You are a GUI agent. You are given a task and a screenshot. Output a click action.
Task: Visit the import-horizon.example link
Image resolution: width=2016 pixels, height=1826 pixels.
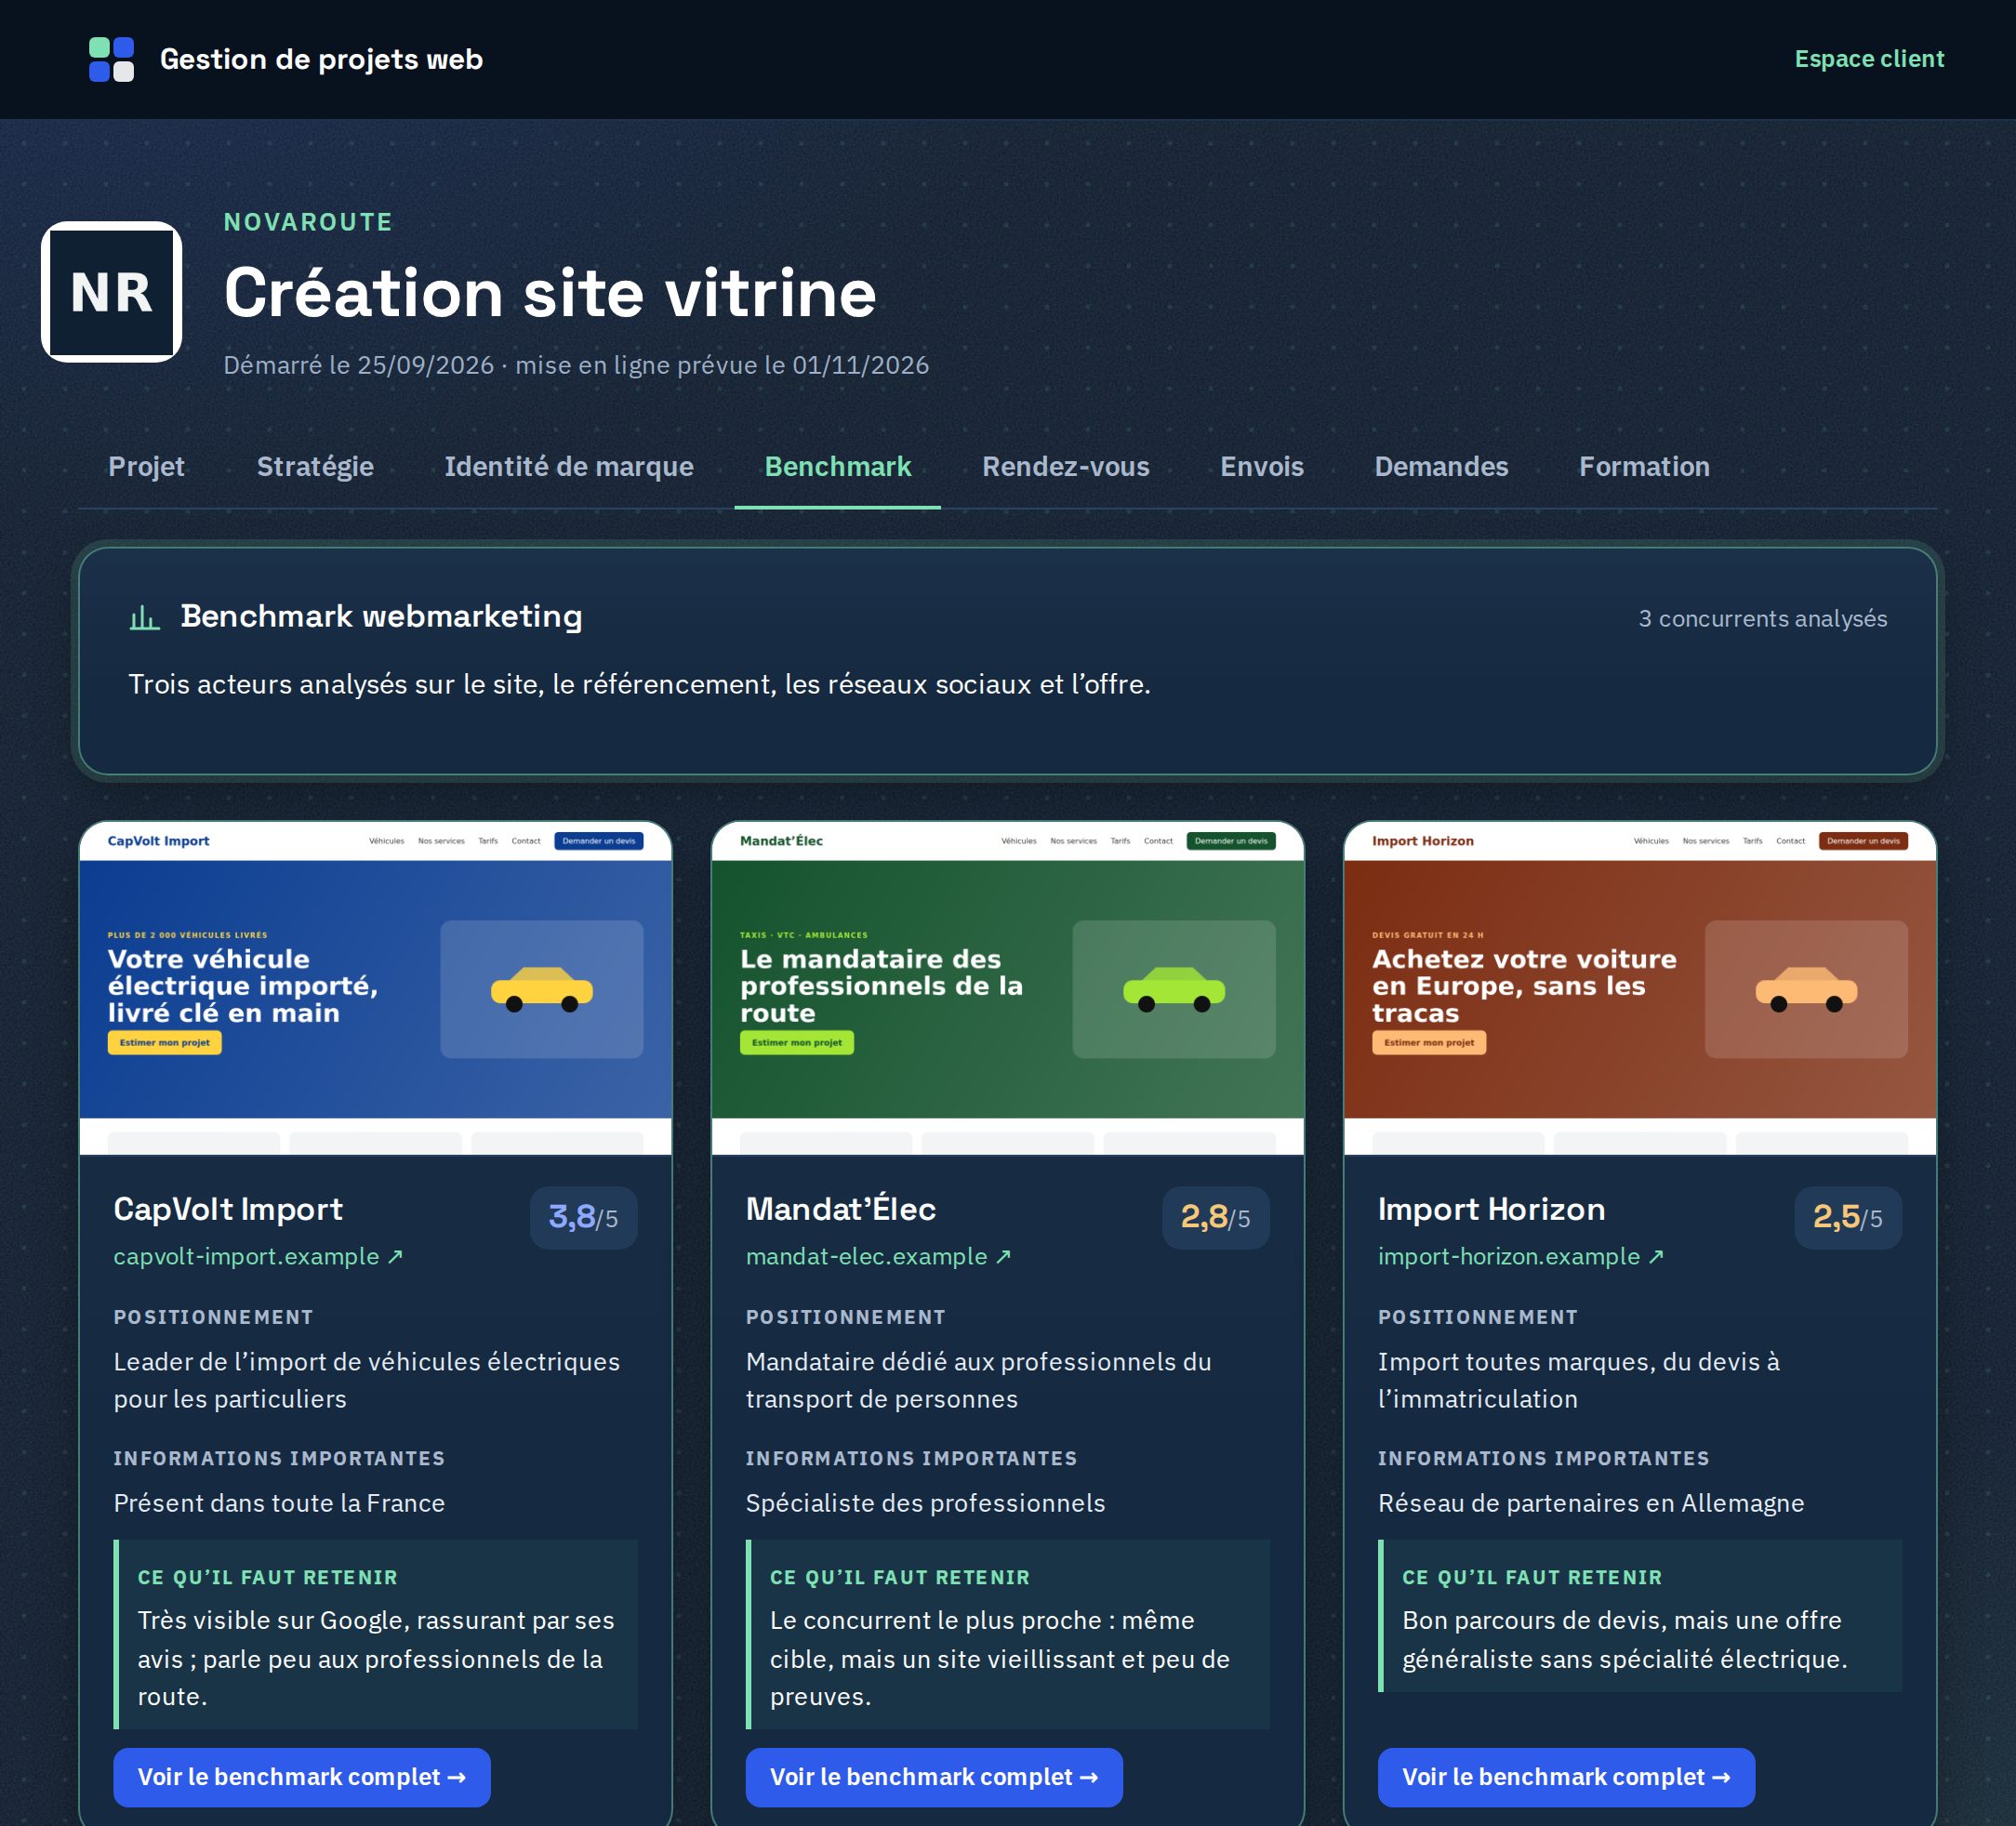[x=1520, y=1256]
